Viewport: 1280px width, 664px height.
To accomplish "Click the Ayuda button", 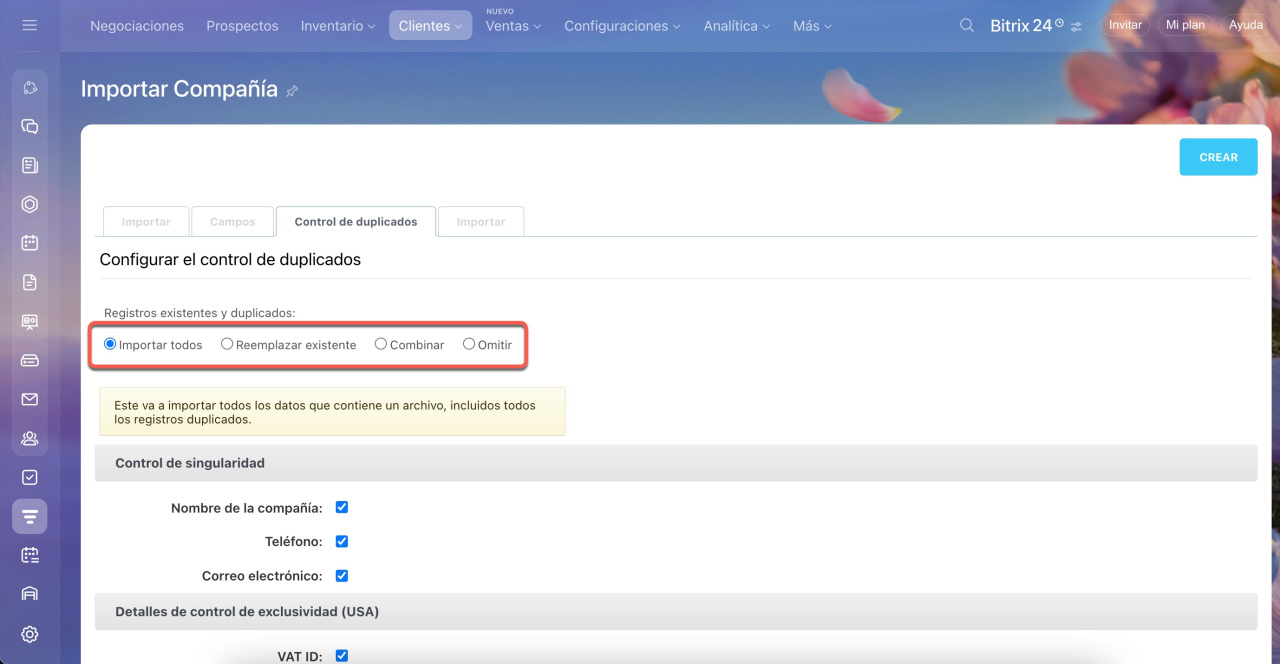I will pos(1246,25).
